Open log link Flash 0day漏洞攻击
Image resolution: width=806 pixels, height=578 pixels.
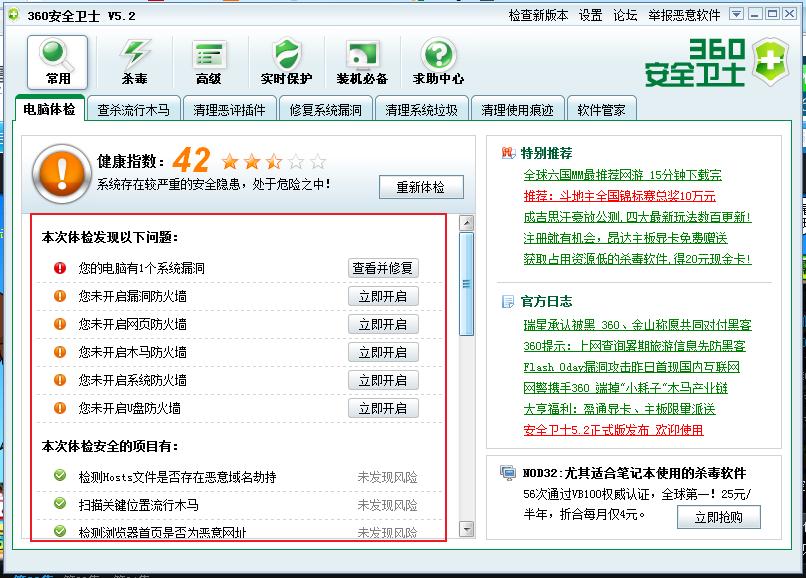(x=631, y=367)
